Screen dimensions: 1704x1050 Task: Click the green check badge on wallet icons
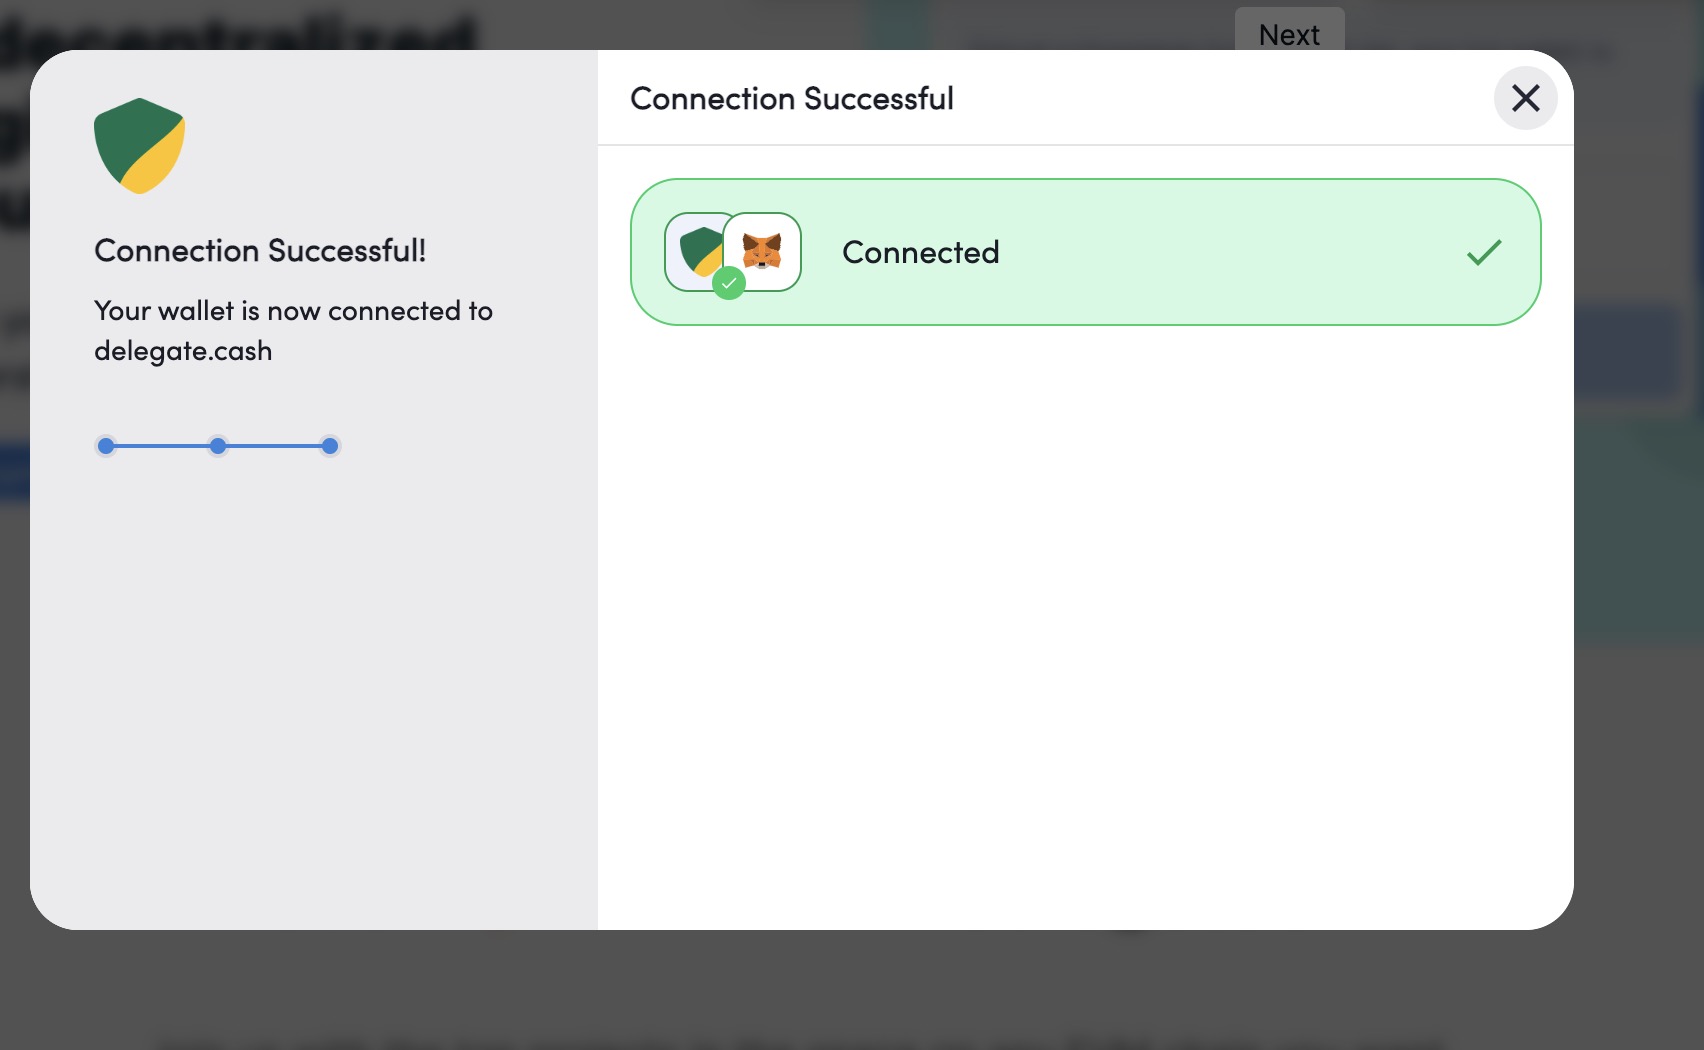pos(729,283)
